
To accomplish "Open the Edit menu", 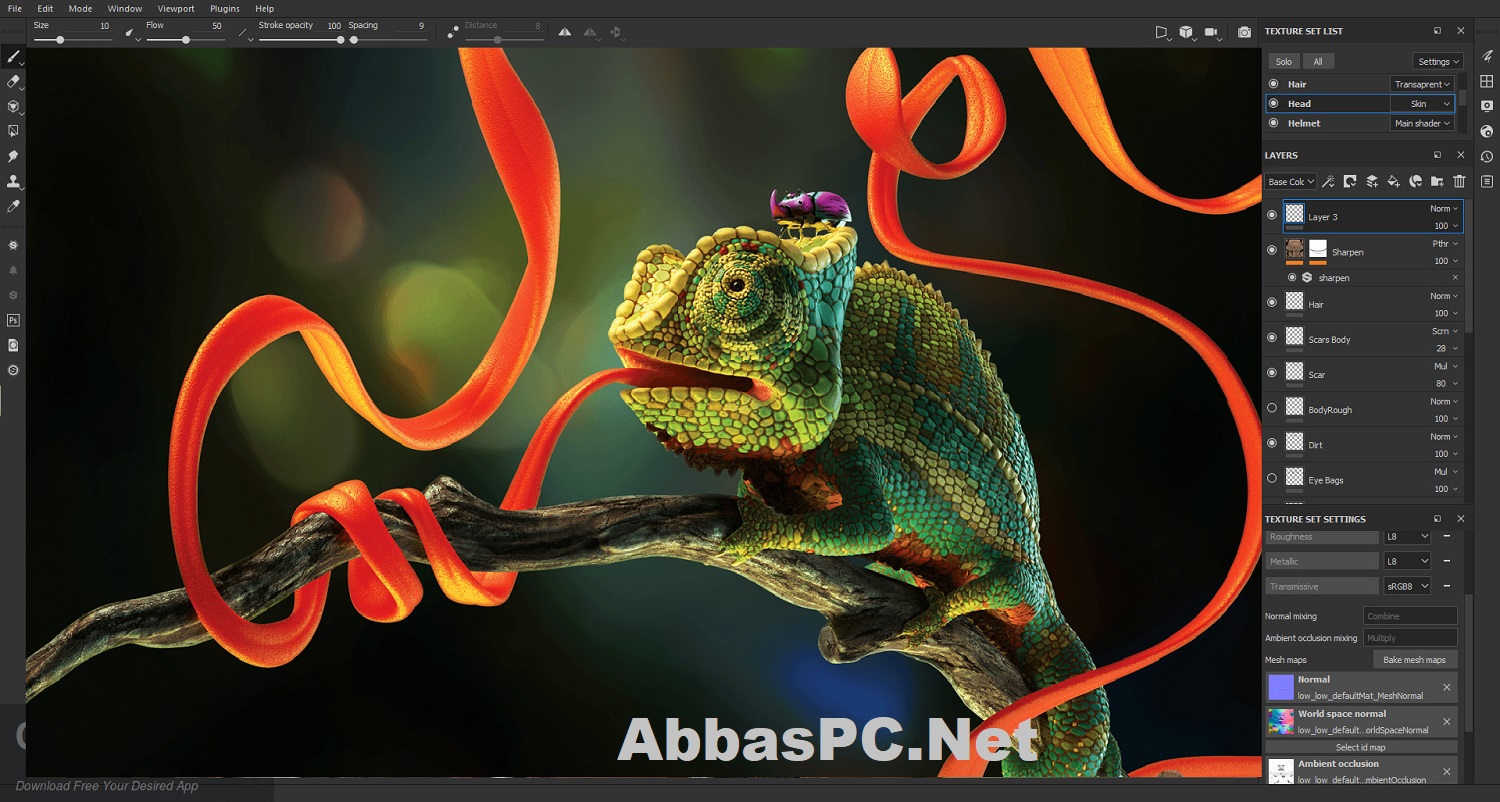I will (46, 8).
